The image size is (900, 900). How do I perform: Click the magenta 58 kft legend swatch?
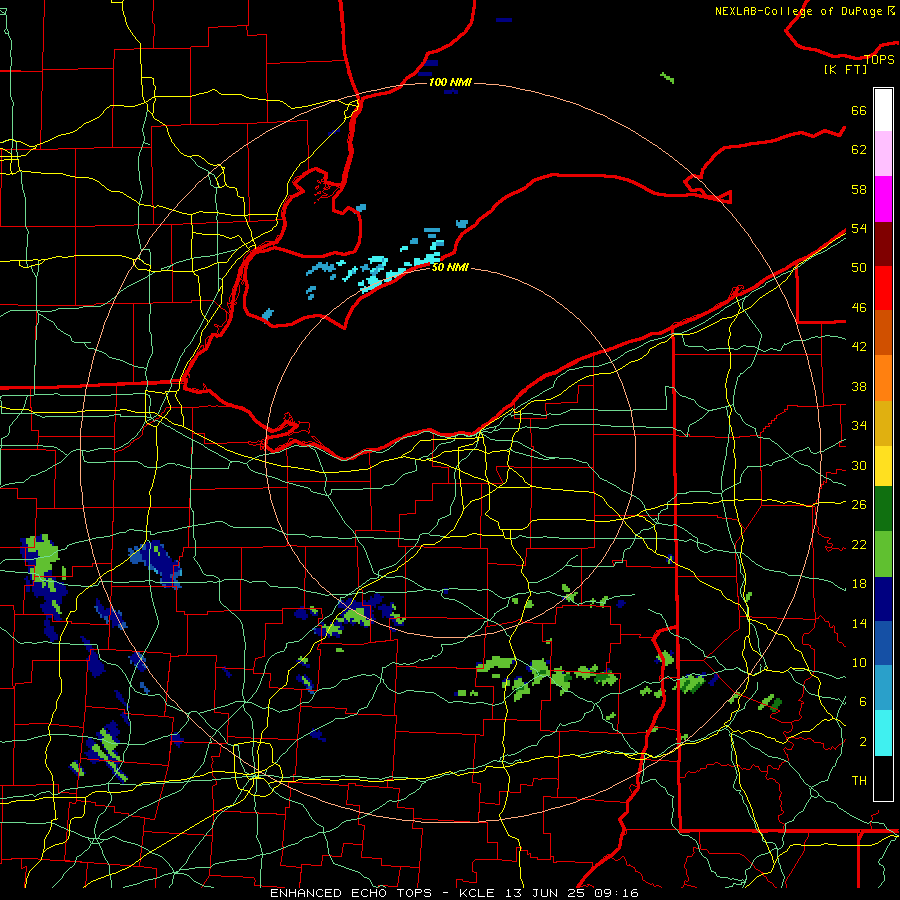(x=883, y=199)
